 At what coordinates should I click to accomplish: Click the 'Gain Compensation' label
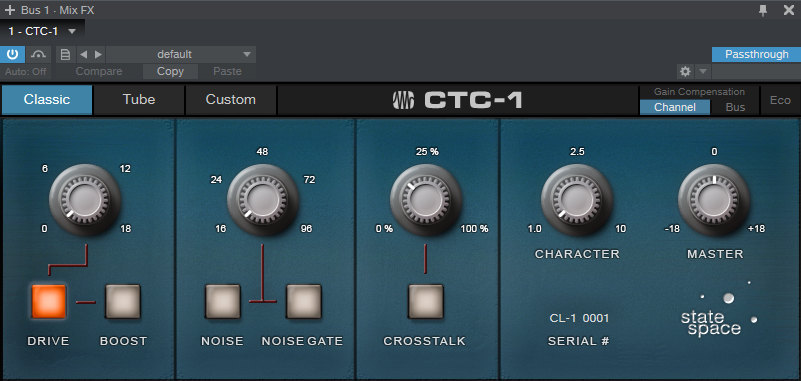699,92
